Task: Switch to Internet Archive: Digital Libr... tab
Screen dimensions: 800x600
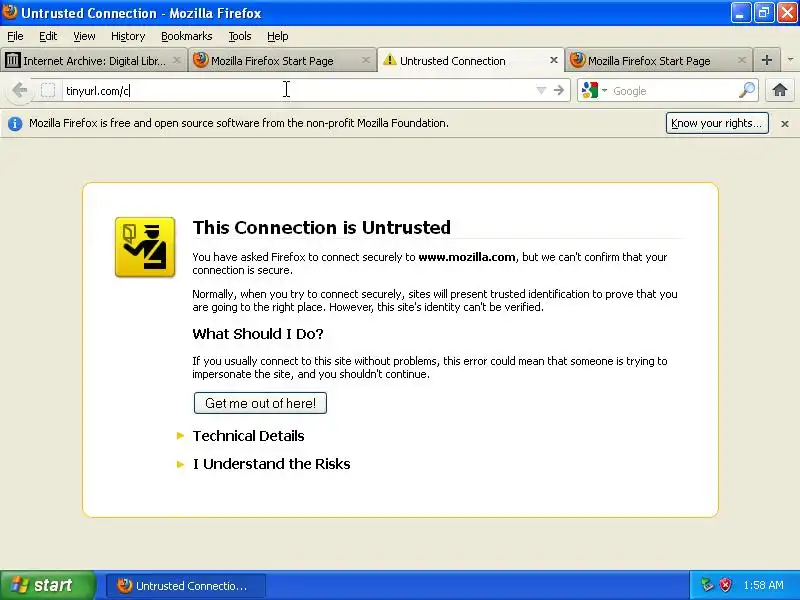Action: click(93, 60)
